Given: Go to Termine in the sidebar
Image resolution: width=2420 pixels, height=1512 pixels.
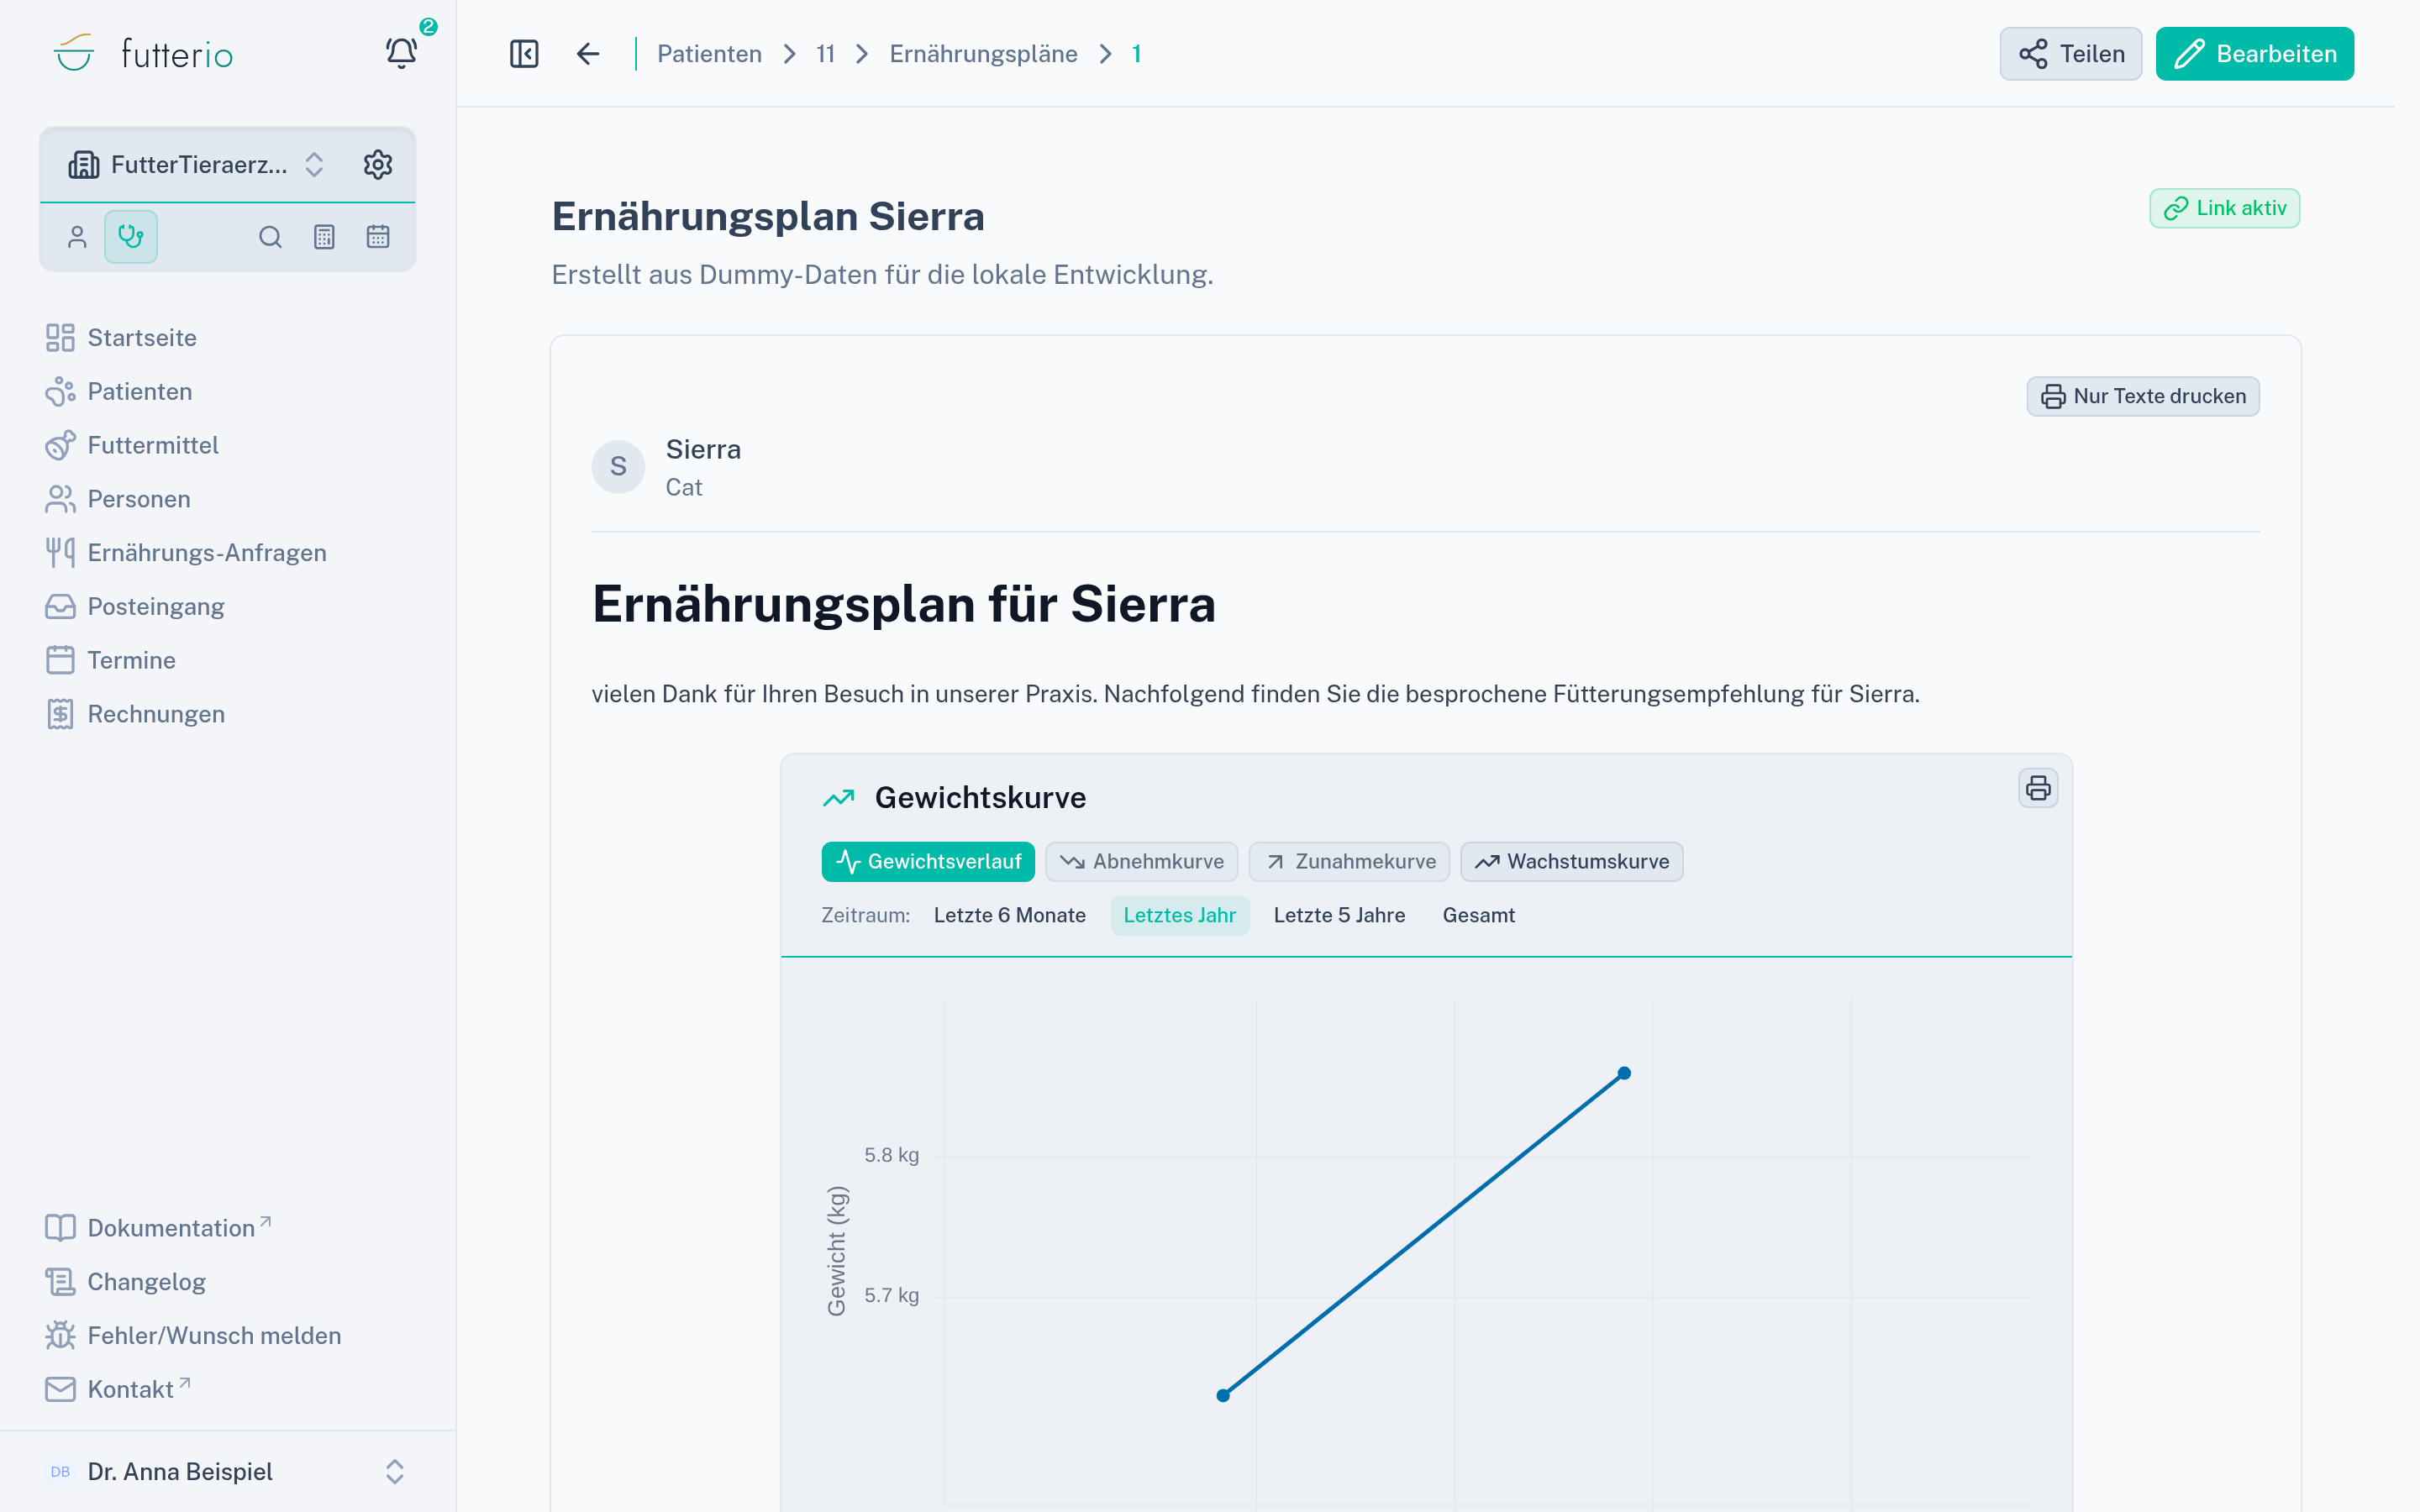Looking at the screenshot, I should (228, 661).
